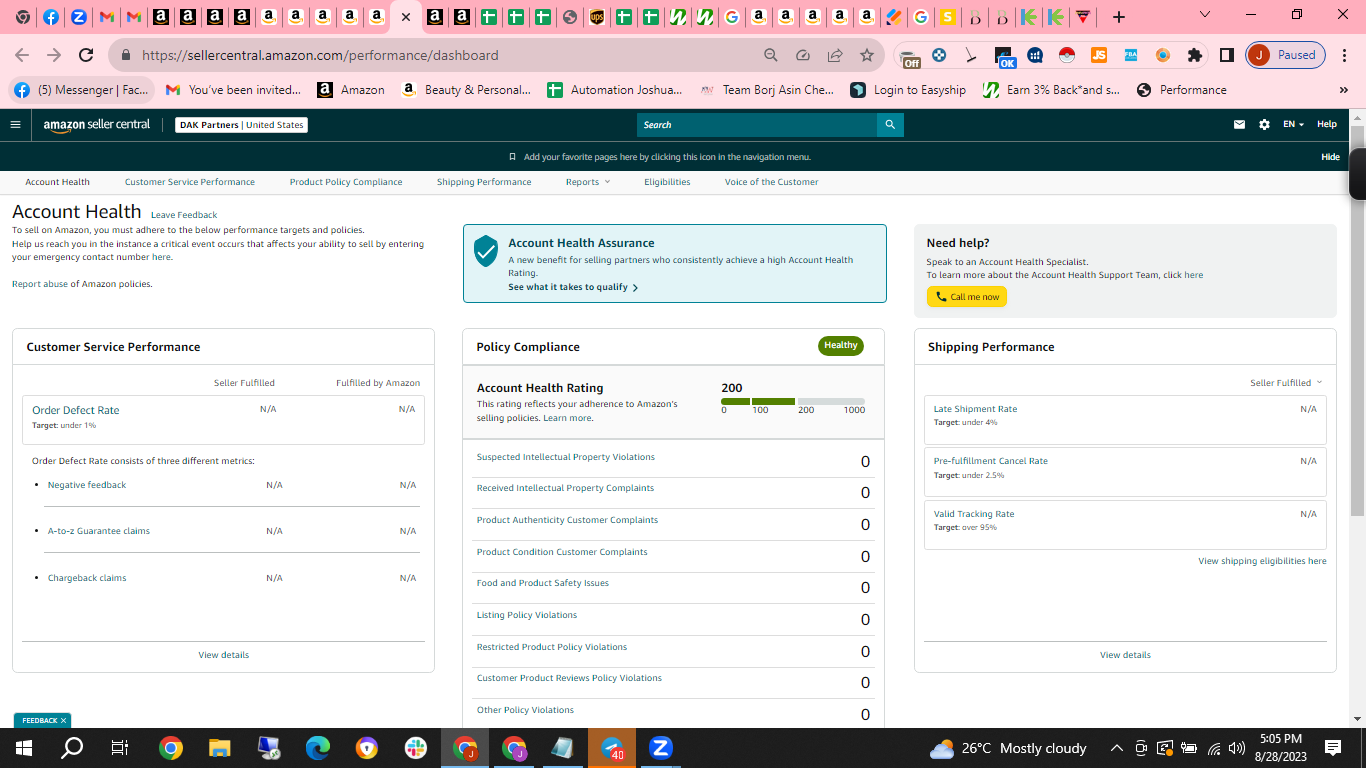Open Zoom app from the taskbar
1366x768 pixels.
pyautogui.click(x=660, y=748)
